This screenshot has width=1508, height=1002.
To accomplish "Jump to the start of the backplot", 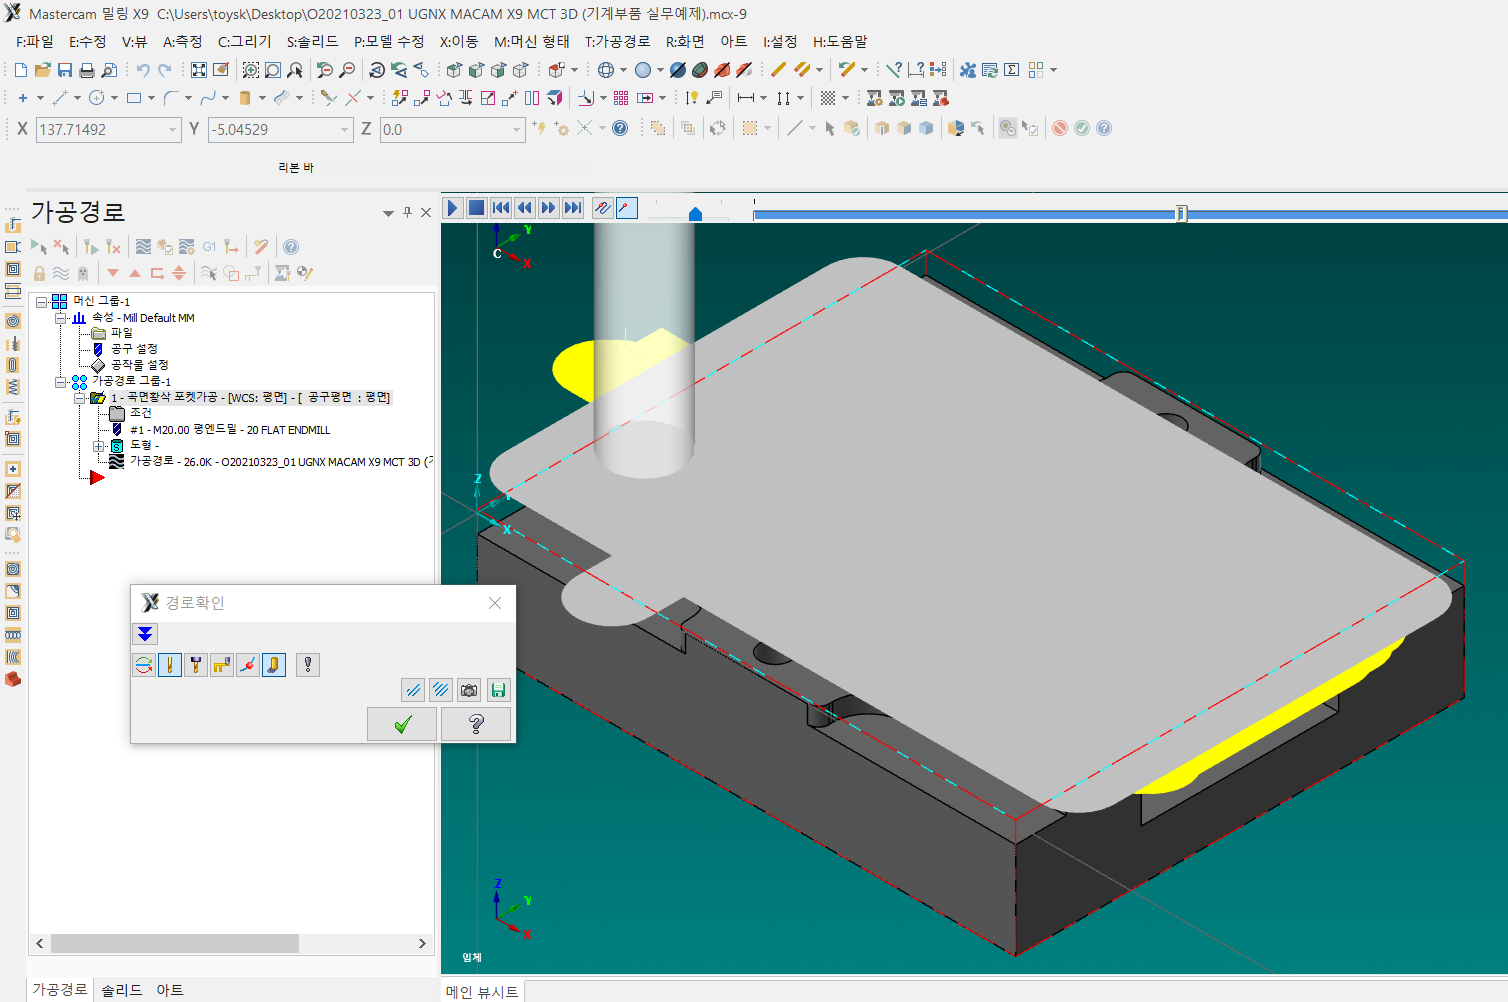I will click(x=501, y=208).
